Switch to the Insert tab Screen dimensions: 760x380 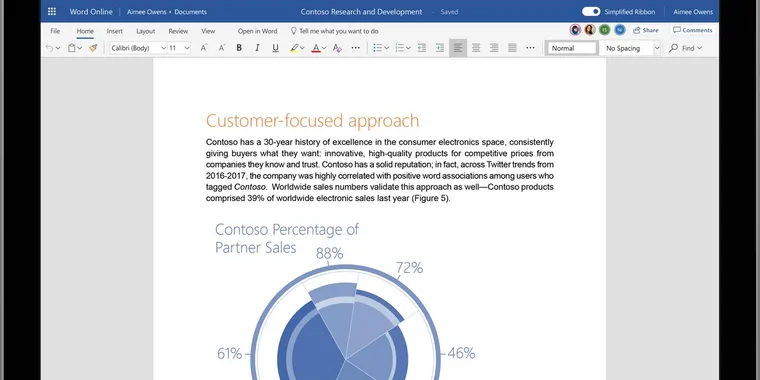115,31
